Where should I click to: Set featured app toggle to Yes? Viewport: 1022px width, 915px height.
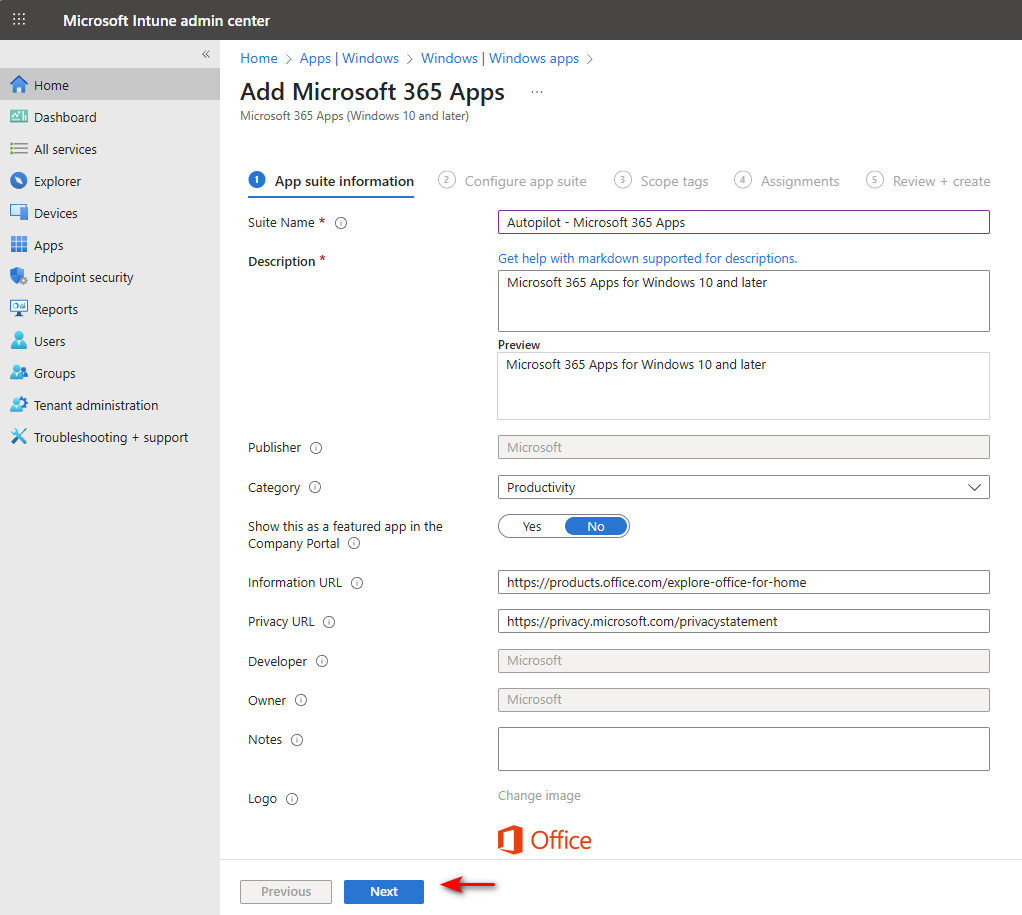coord(532,526)
